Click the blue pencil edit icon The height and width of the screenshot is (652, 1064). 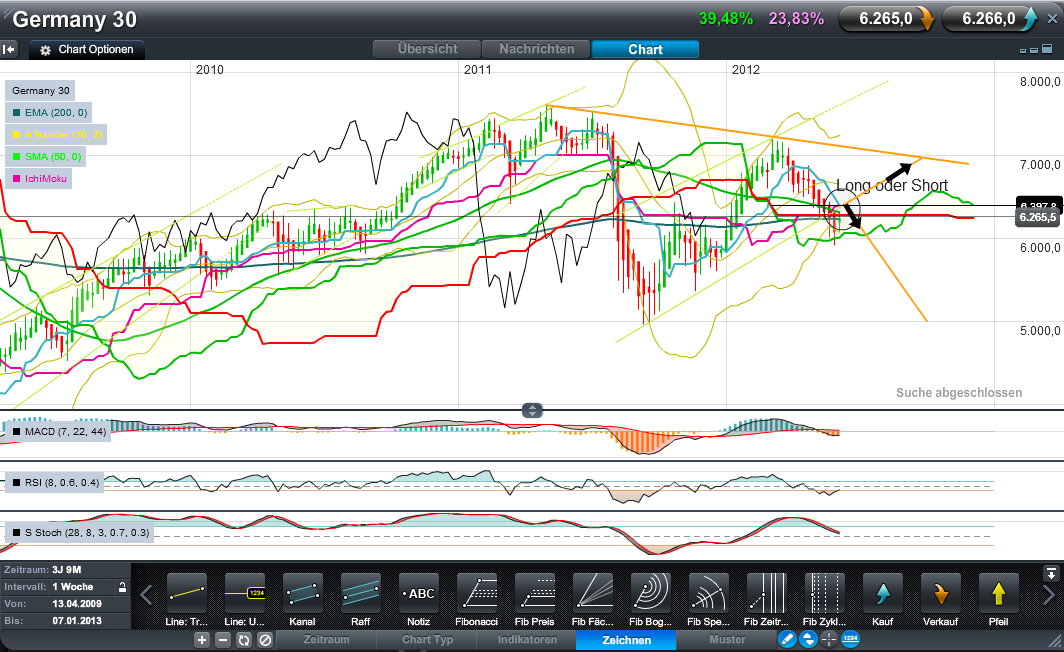[787, 638]
